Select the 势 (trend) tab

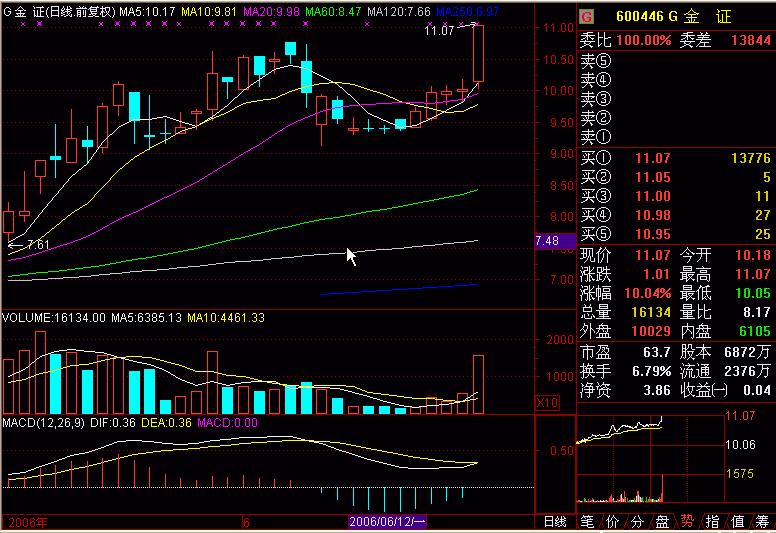tap(687, 521)
